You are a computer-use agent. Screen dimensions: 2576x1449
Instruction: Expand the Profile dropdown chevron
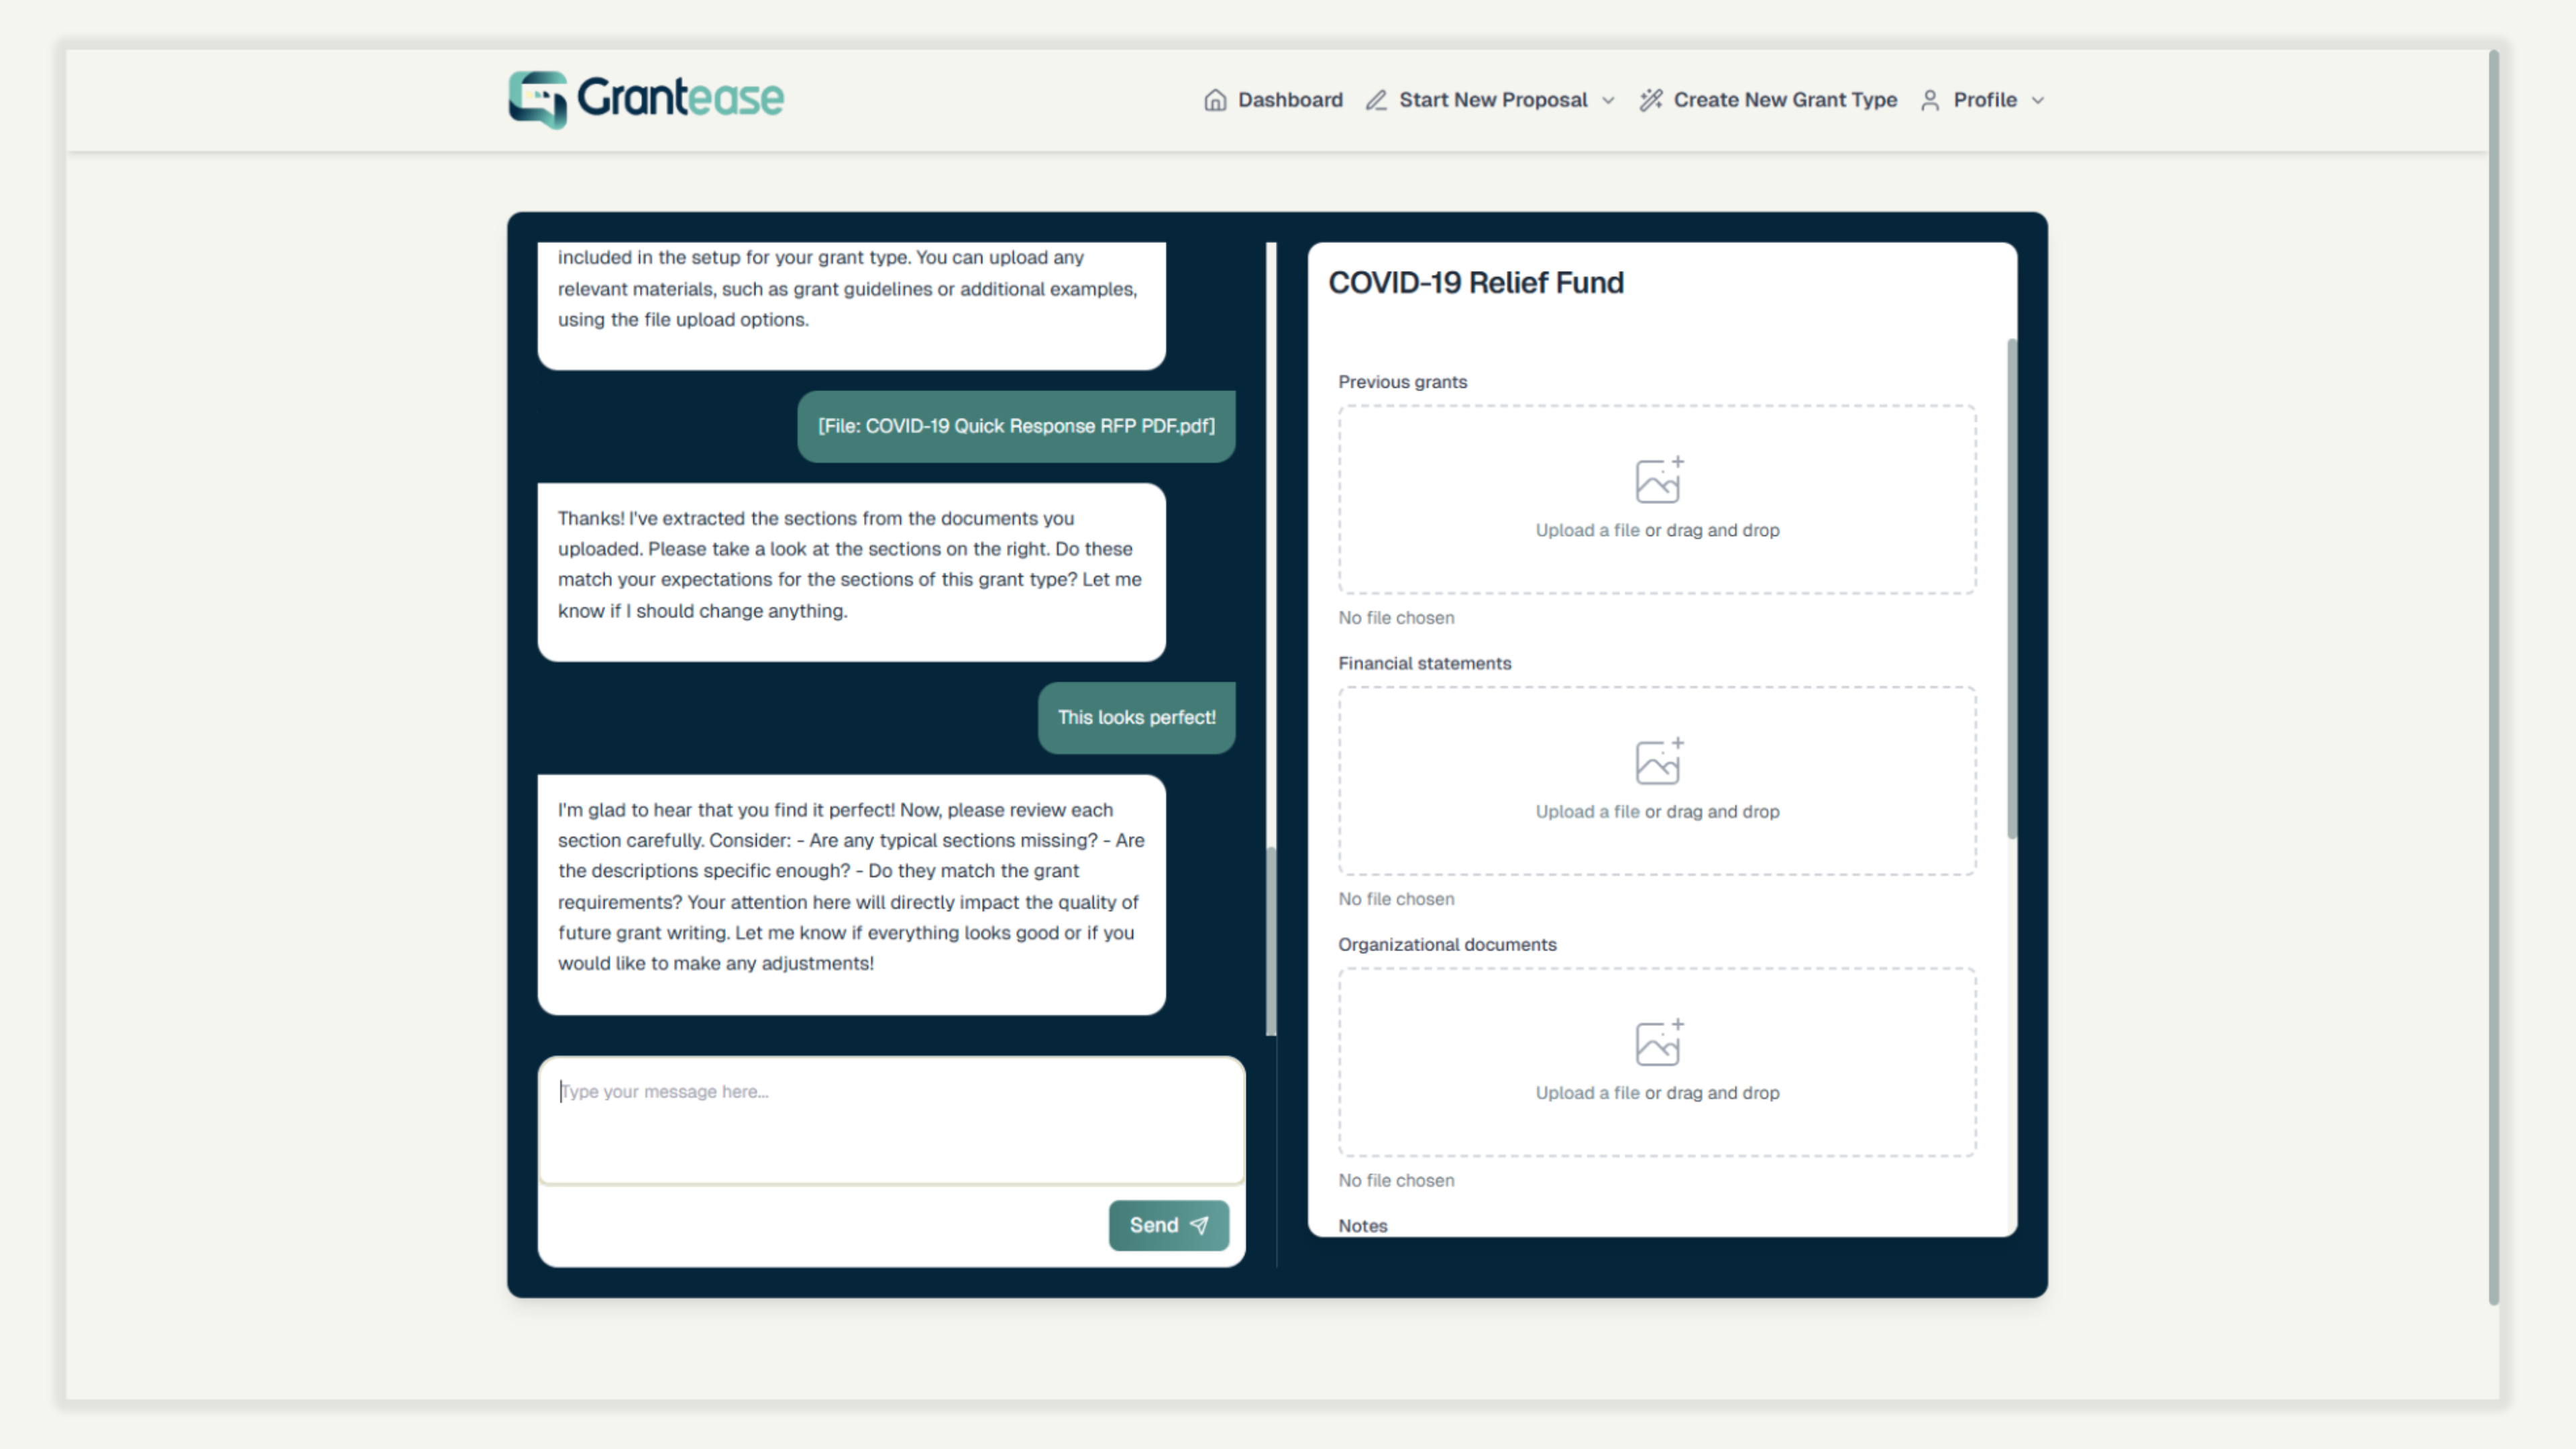point(2038,100)
